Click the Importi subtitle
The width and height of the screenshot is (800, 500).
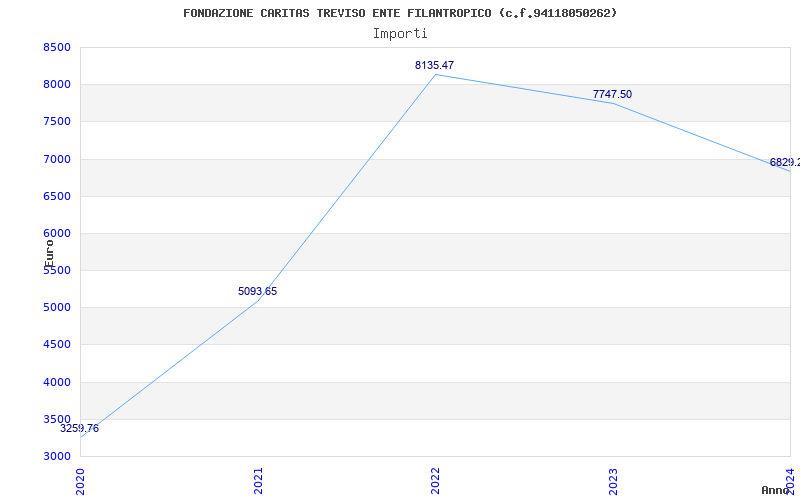point(400,34)
